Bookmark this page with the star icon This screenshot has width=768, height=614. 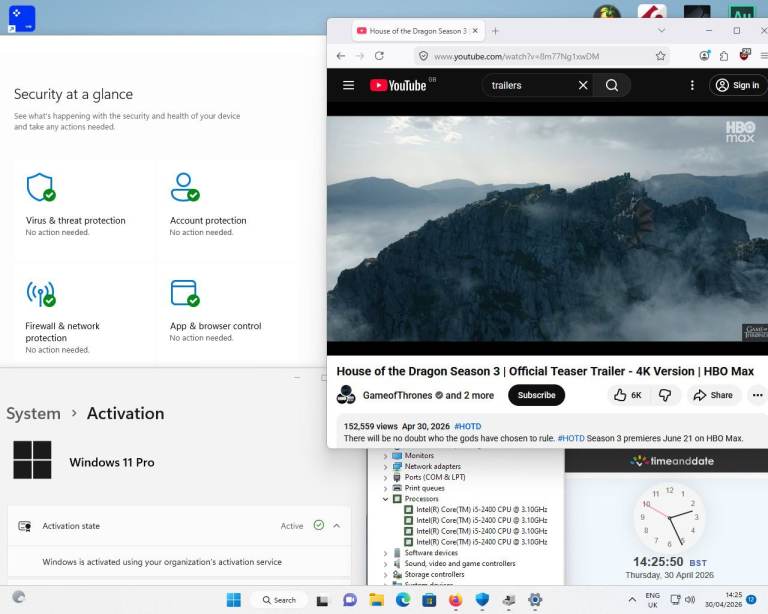(x=661, y=56)
